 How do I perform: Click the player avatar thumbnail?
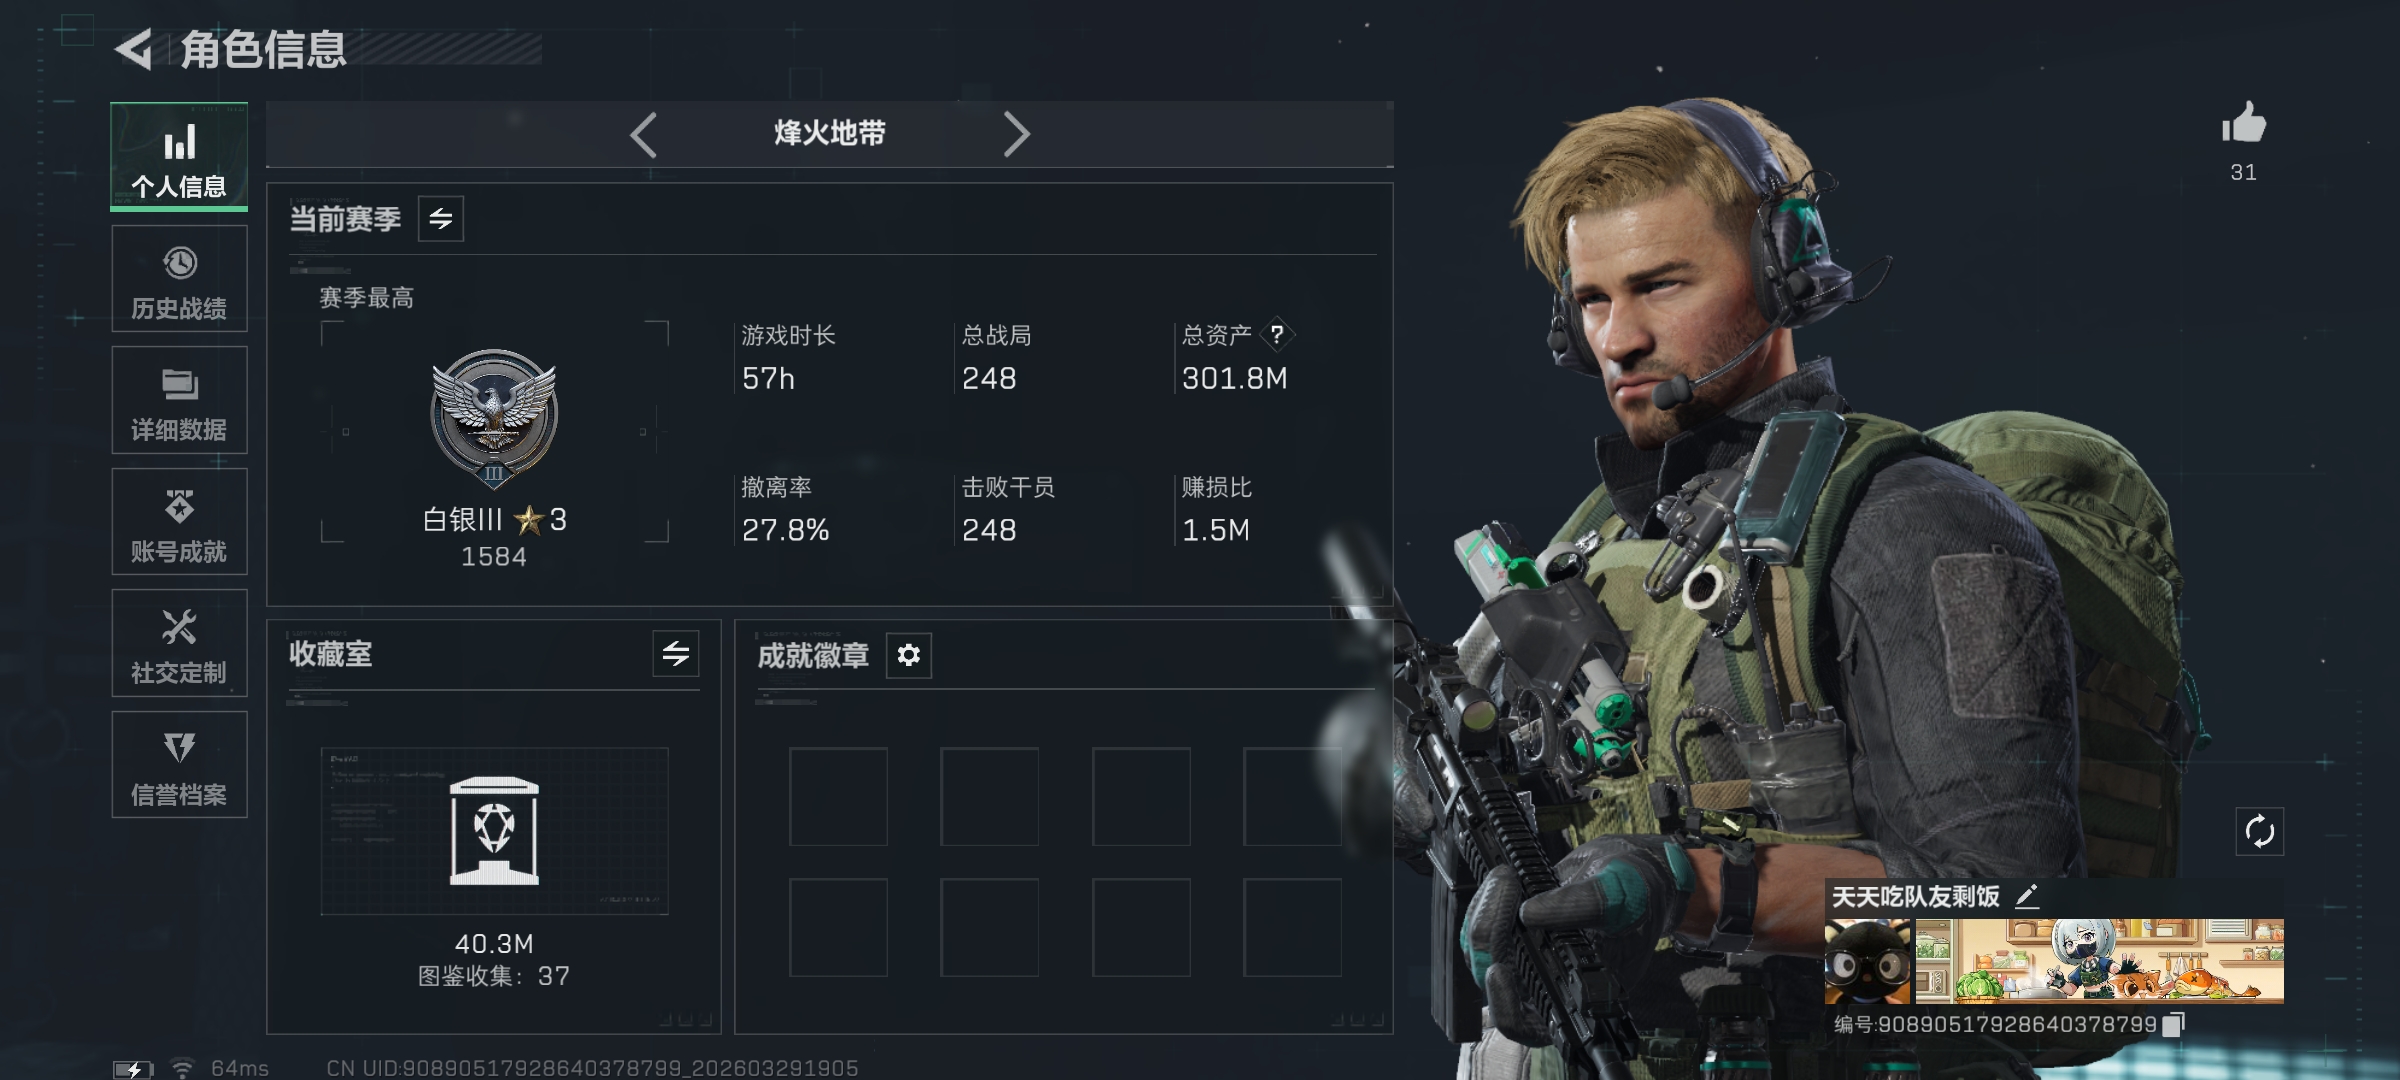(x=1867, y=962)
